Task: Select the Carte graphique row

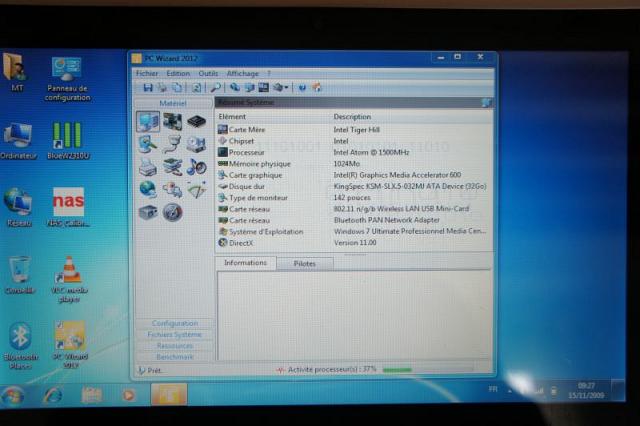Action: [354, 175]
